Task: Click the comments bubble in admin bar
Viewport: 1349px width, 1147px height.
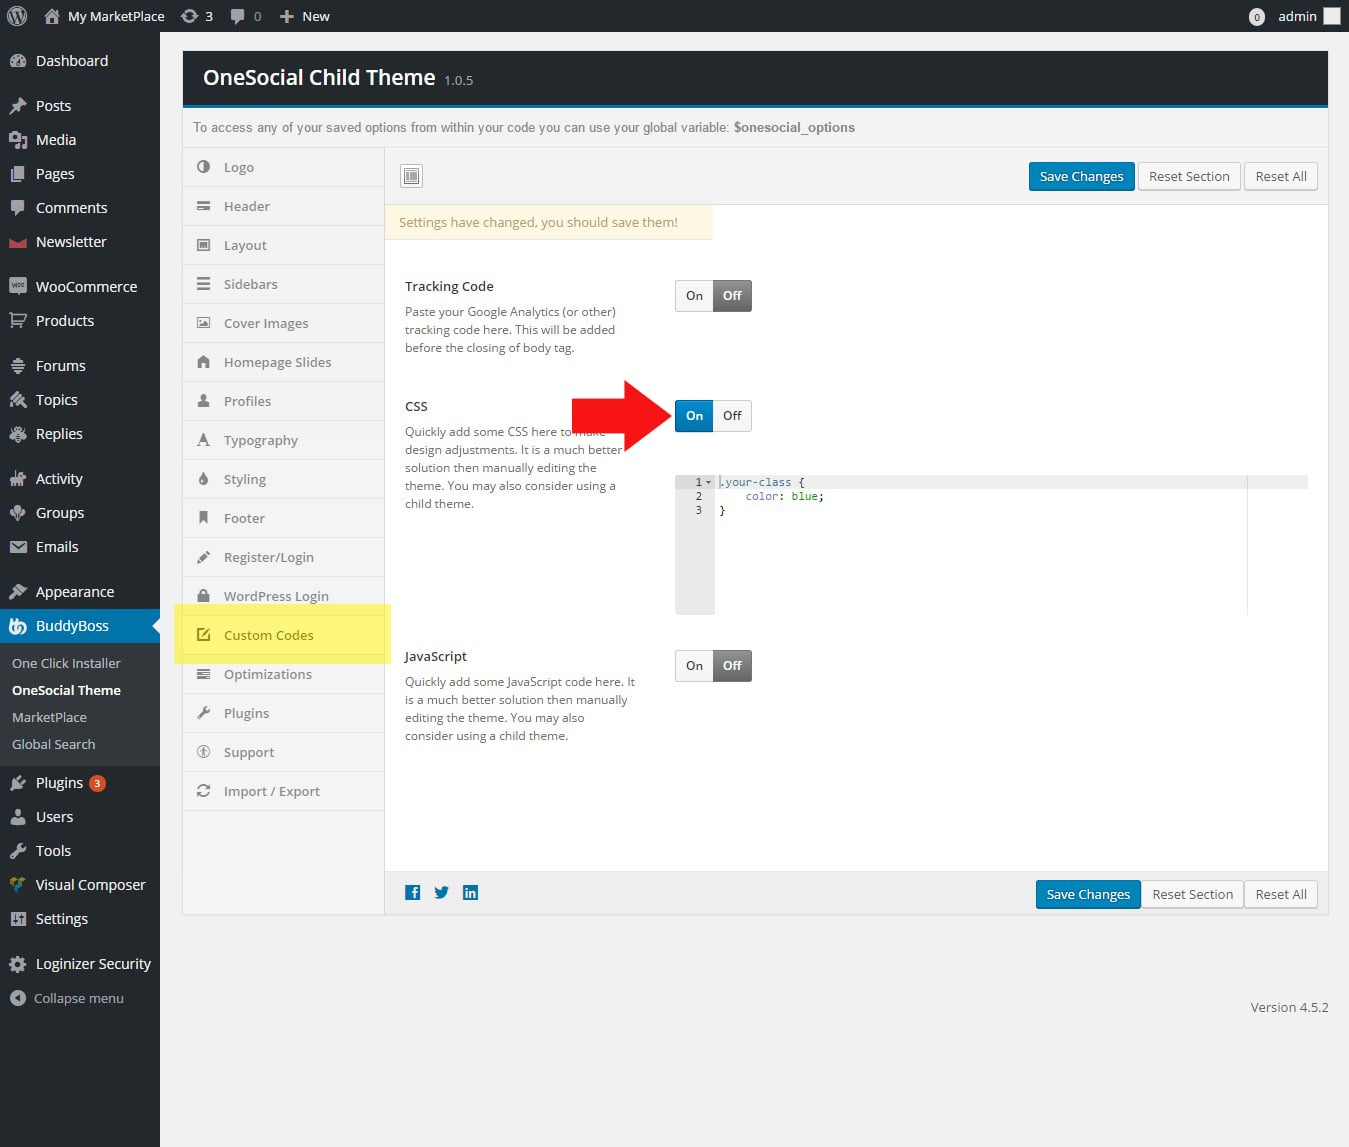Action: (245, 16)
